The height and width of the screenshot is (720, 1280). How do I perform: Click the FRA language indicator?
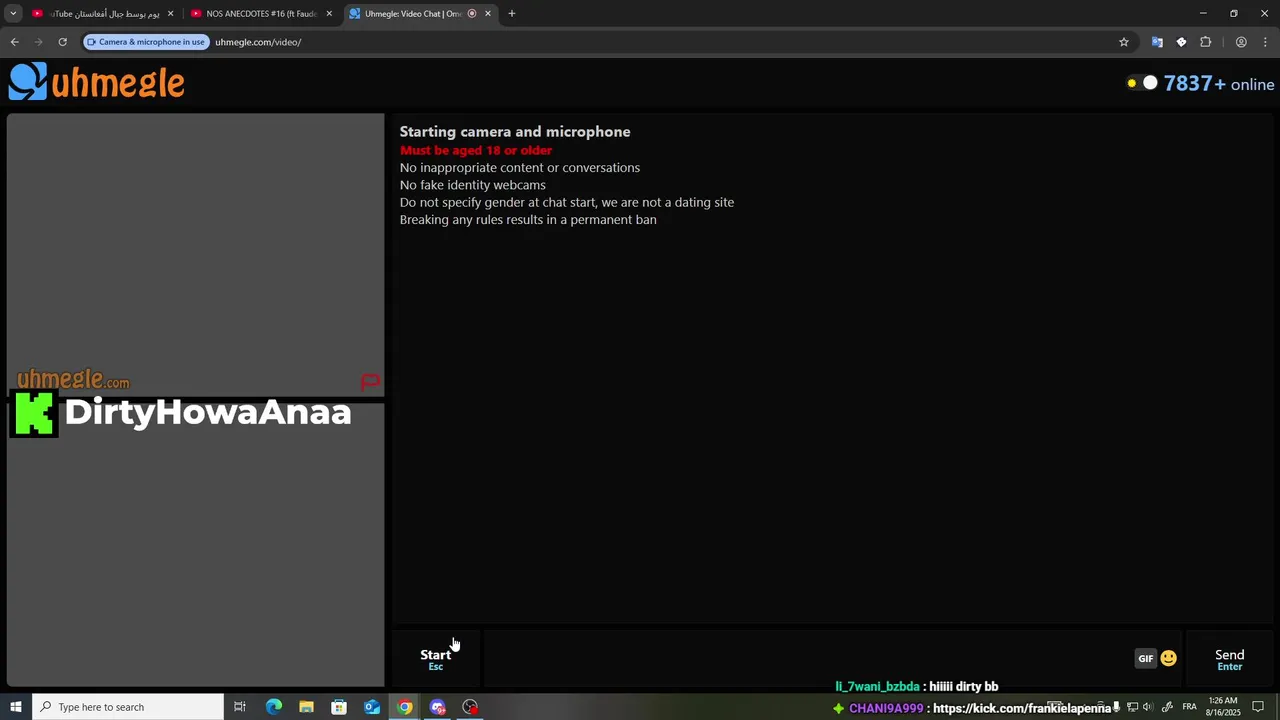1190,707
